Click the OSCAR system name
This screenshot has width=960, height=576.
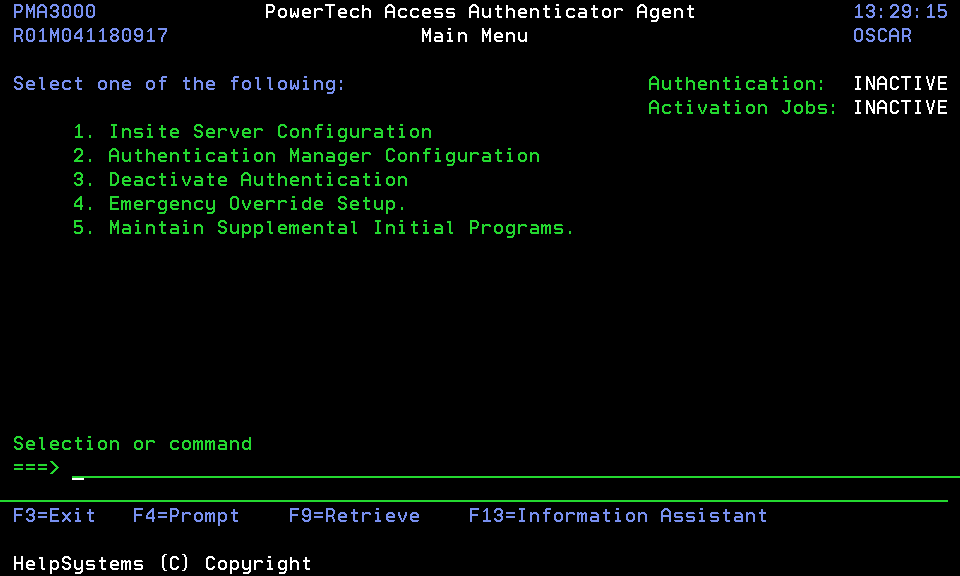point(882,36)
